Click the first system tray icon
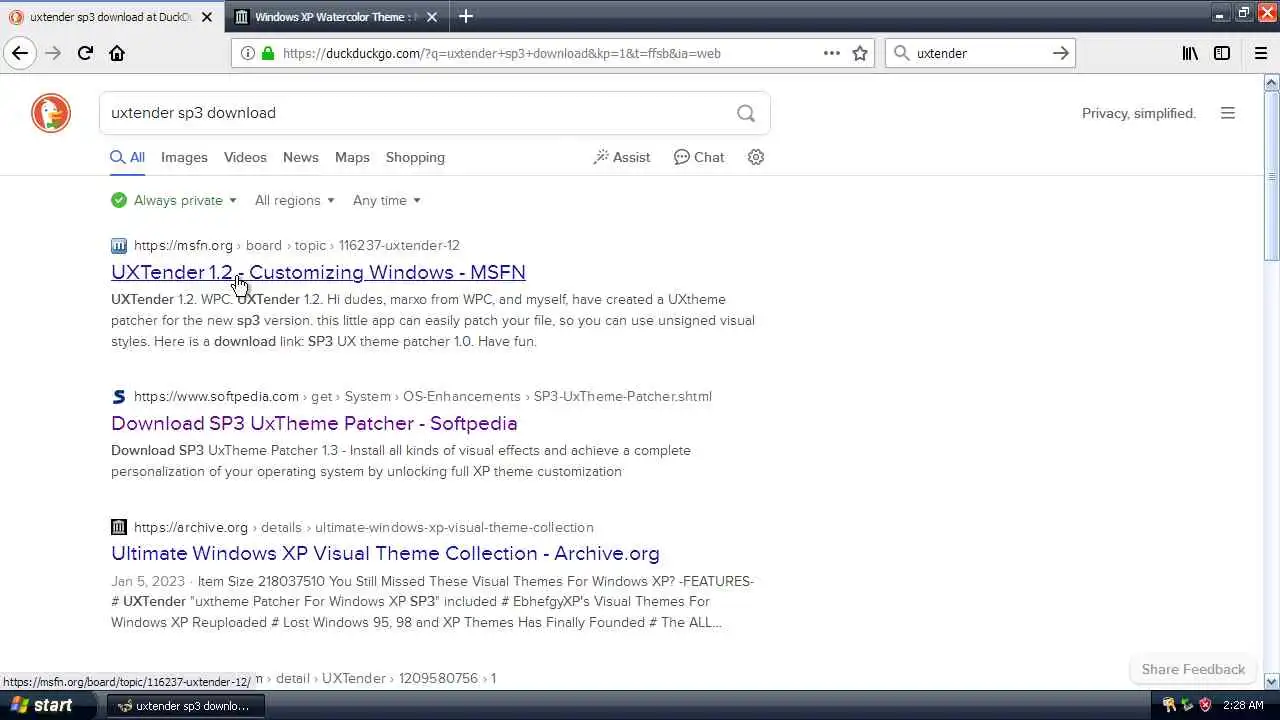Screen dimensions: 1280x720 click(1169, 705)
